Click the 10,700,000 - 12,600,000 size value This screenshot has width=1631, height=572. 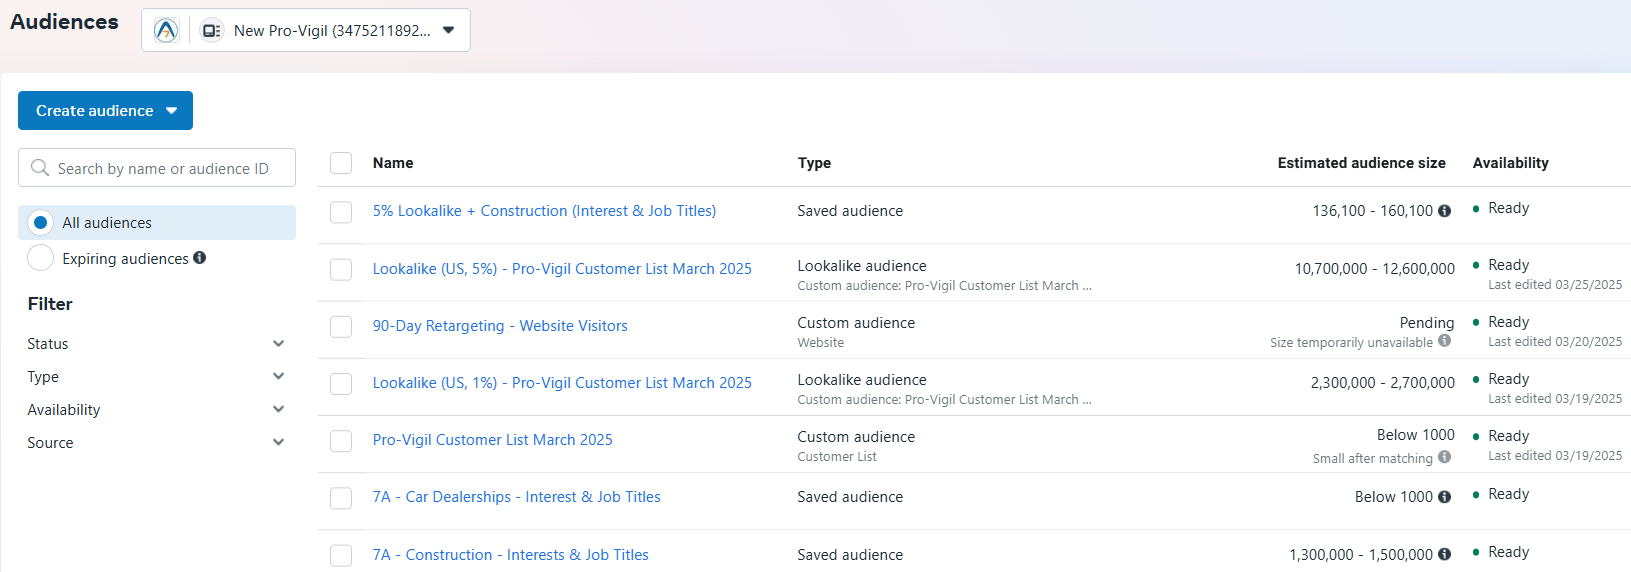(x=1375, y=269)
